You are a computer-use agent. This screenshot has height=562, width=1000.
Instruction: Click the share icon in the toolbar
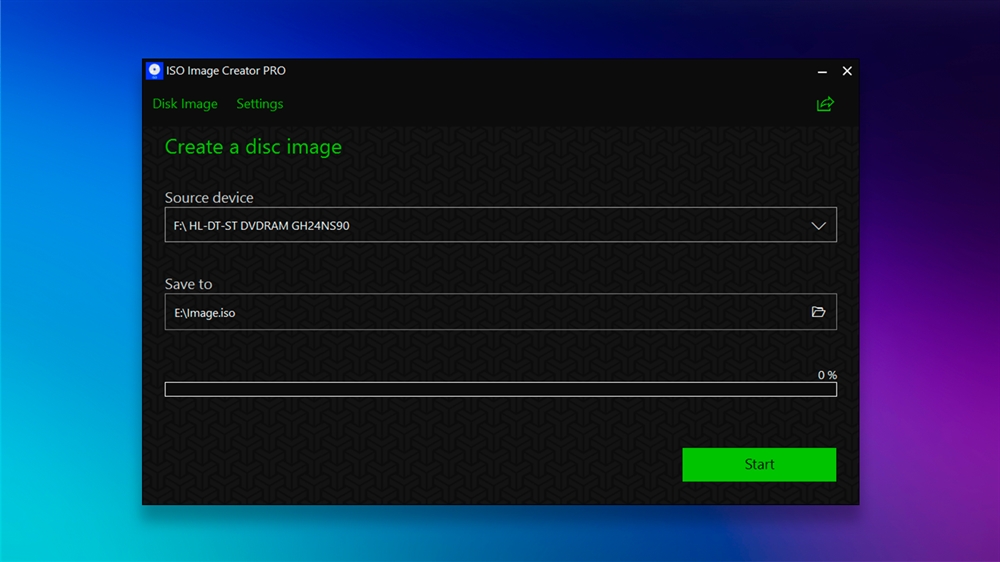[x=825, y=104]
